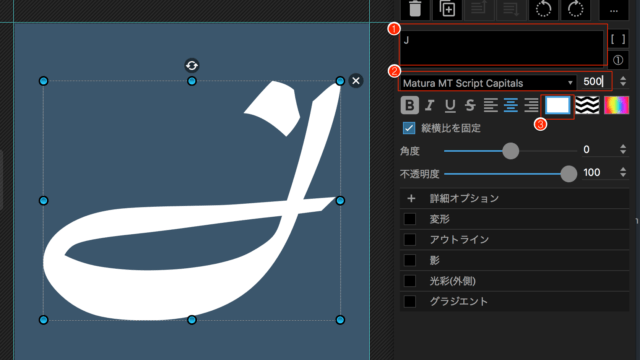Click the rotate handle above the J object
This screenshot has width=640, height=360.
[x=192, y=65]
